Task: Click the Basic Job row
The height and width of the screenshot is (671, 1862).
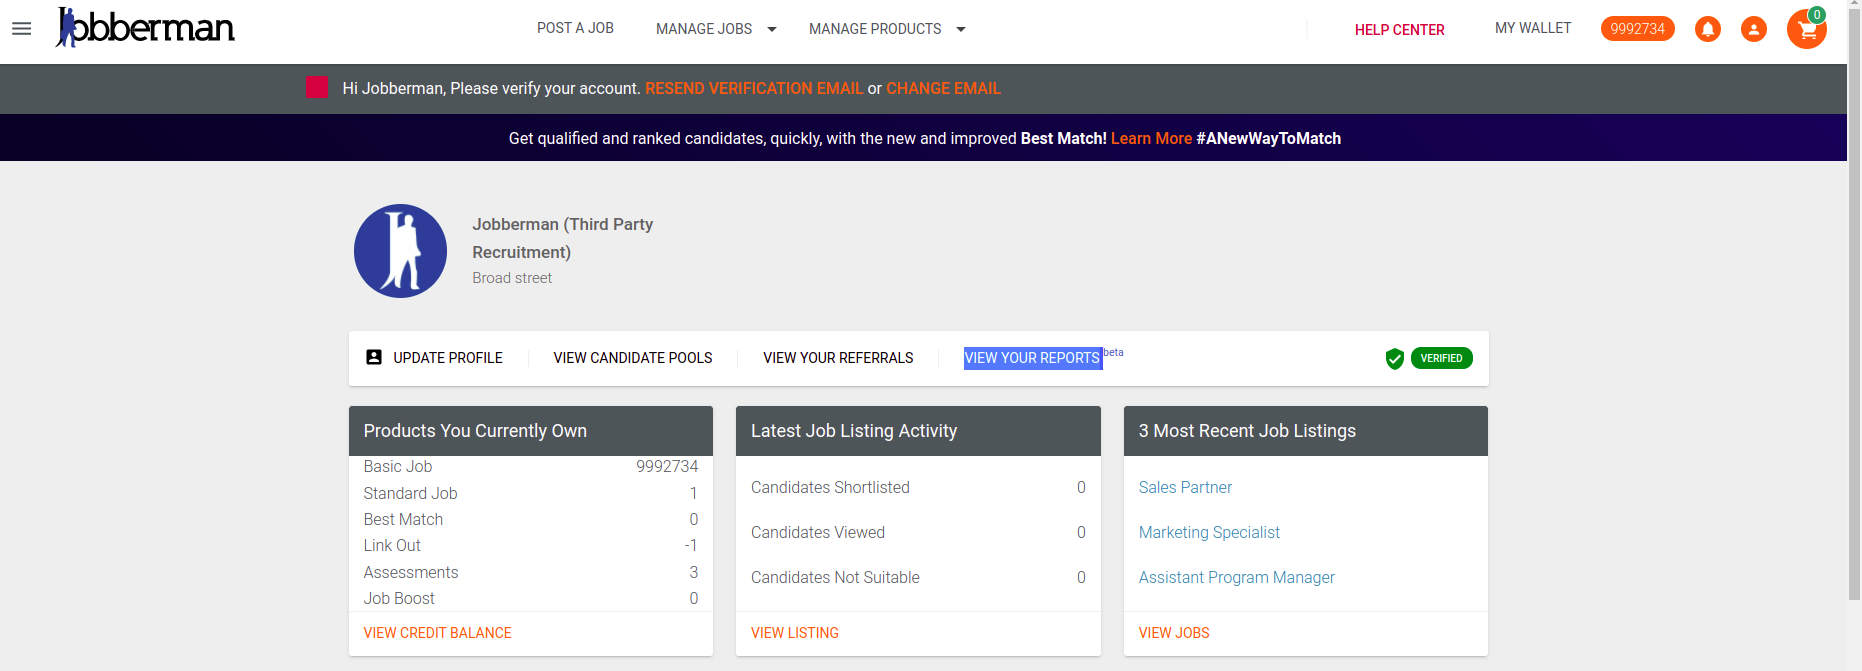Action: (x=531, y=467)
